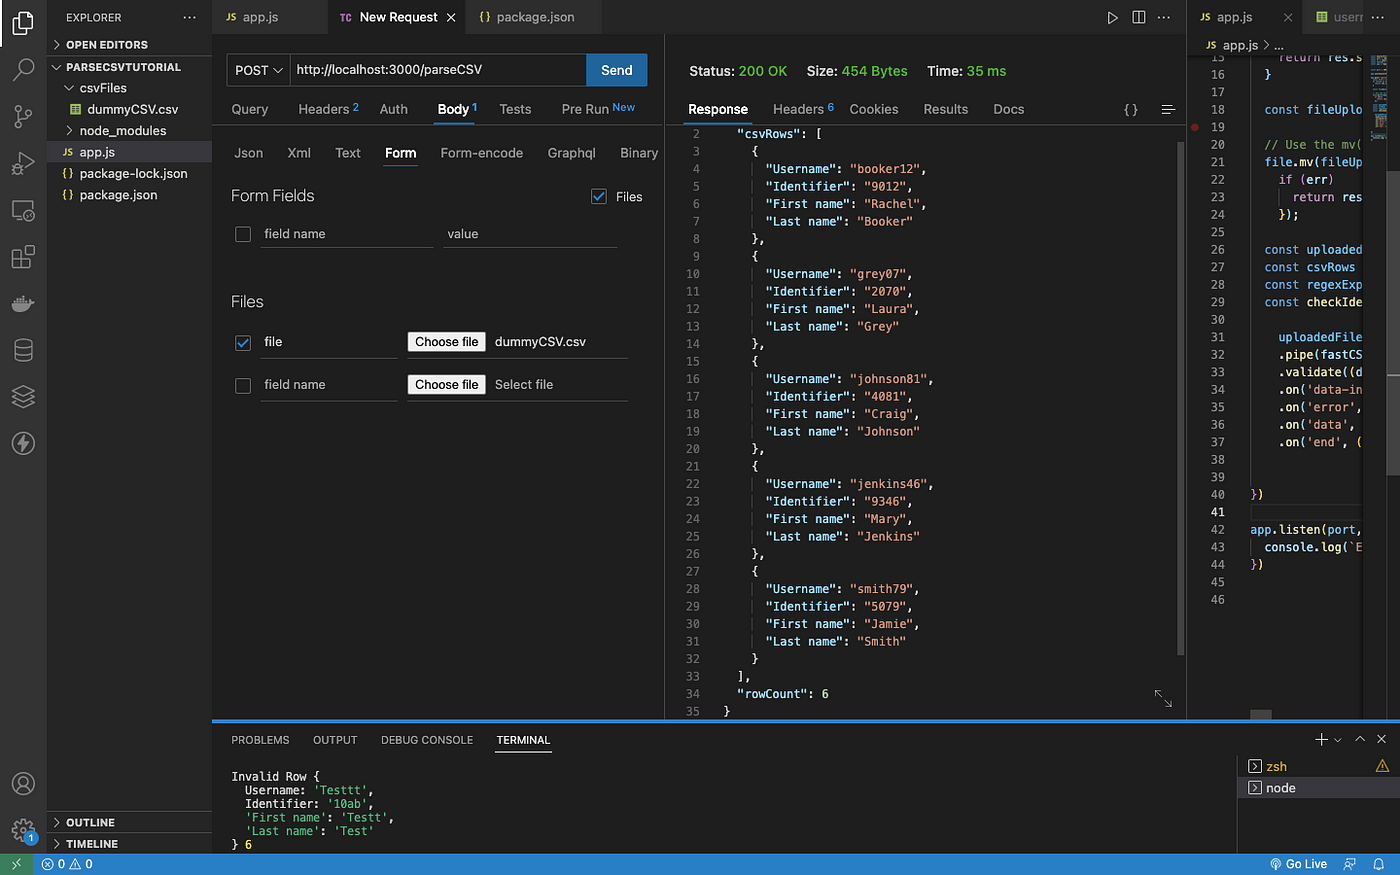The height and width of the screenshot is (875, 1400).
Task: Toggle the empty form field row checkbox
Action: tap(243, 234)
